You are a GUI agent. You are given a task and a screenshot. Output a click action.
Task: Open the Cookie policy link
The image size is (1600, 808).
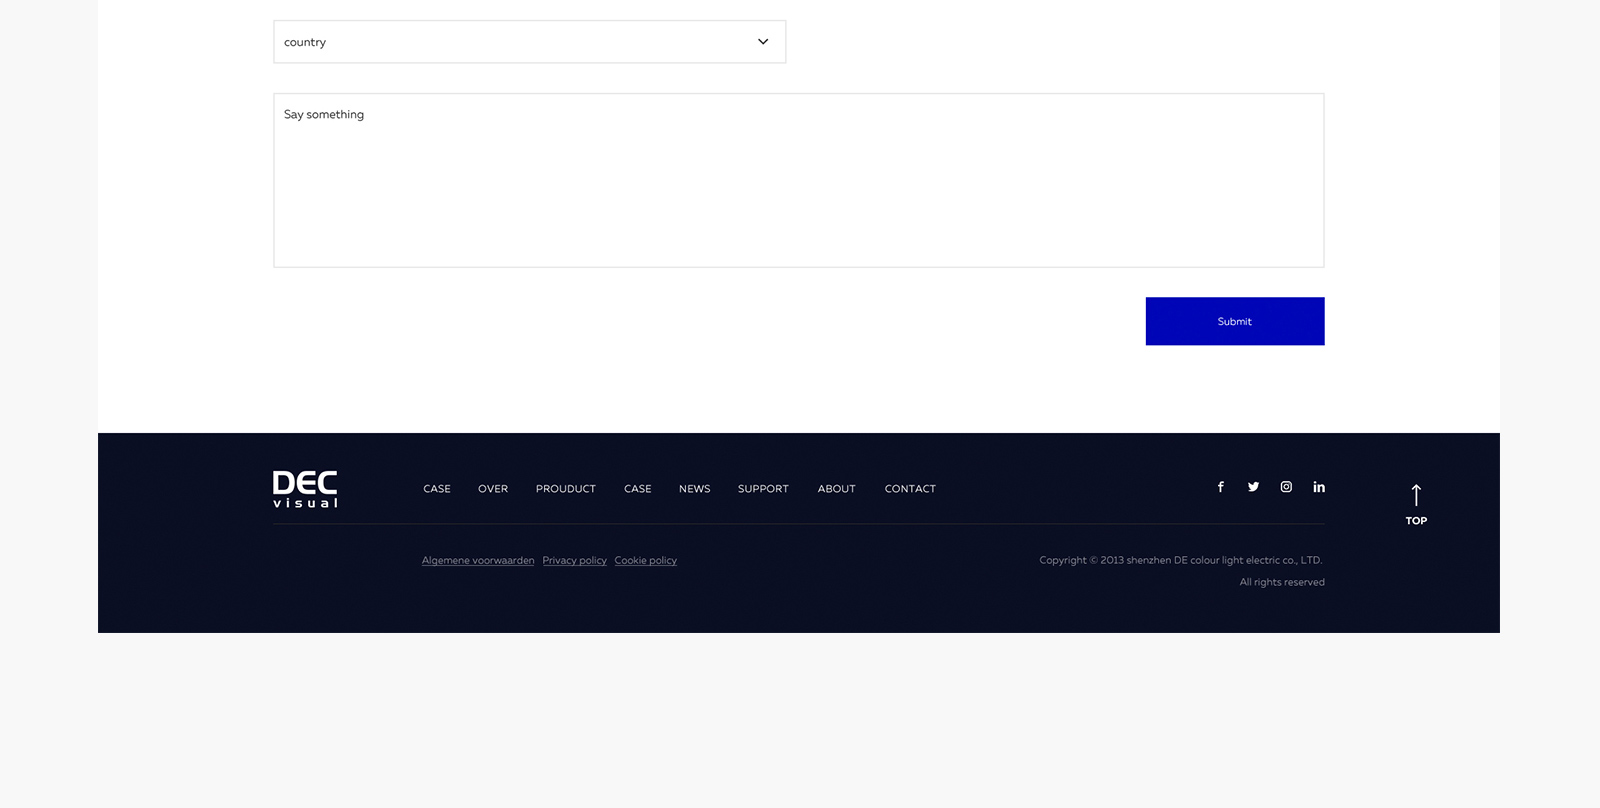(645, 561)
